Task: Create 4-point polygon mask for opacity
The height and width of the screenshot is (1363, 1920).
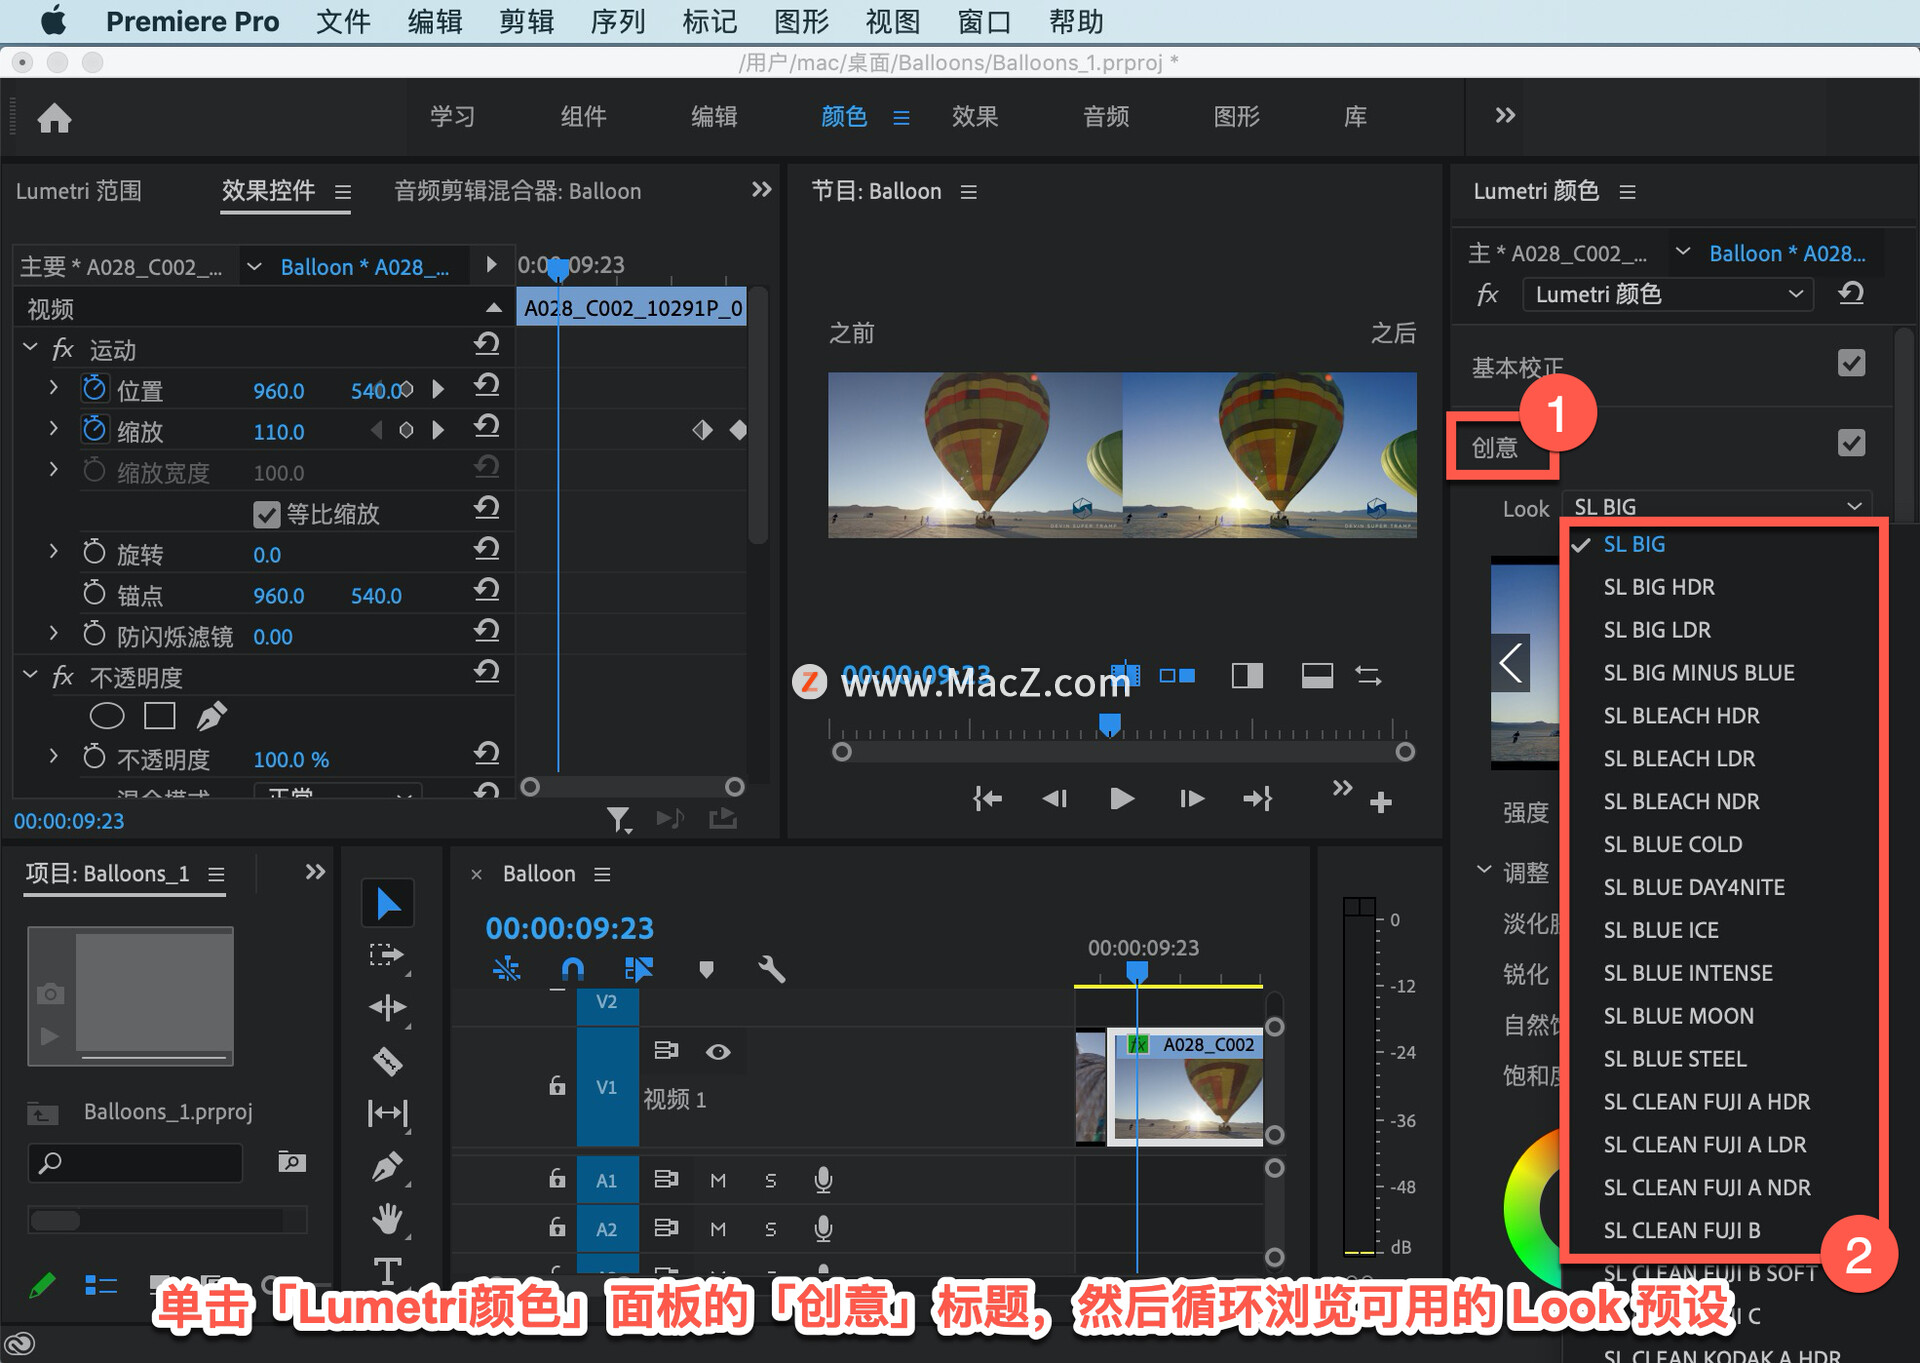Action: (160, 716)
